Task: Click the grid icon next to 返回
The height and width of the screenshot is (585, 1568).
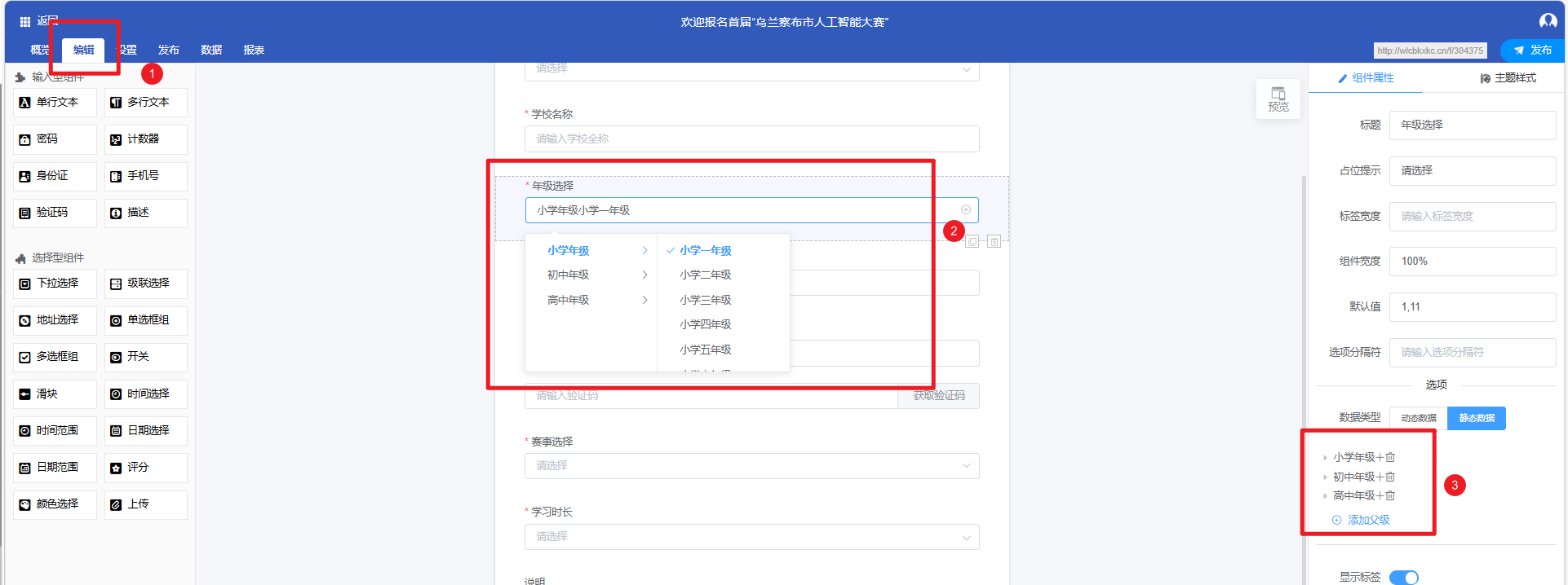Action: click(25, 21)
